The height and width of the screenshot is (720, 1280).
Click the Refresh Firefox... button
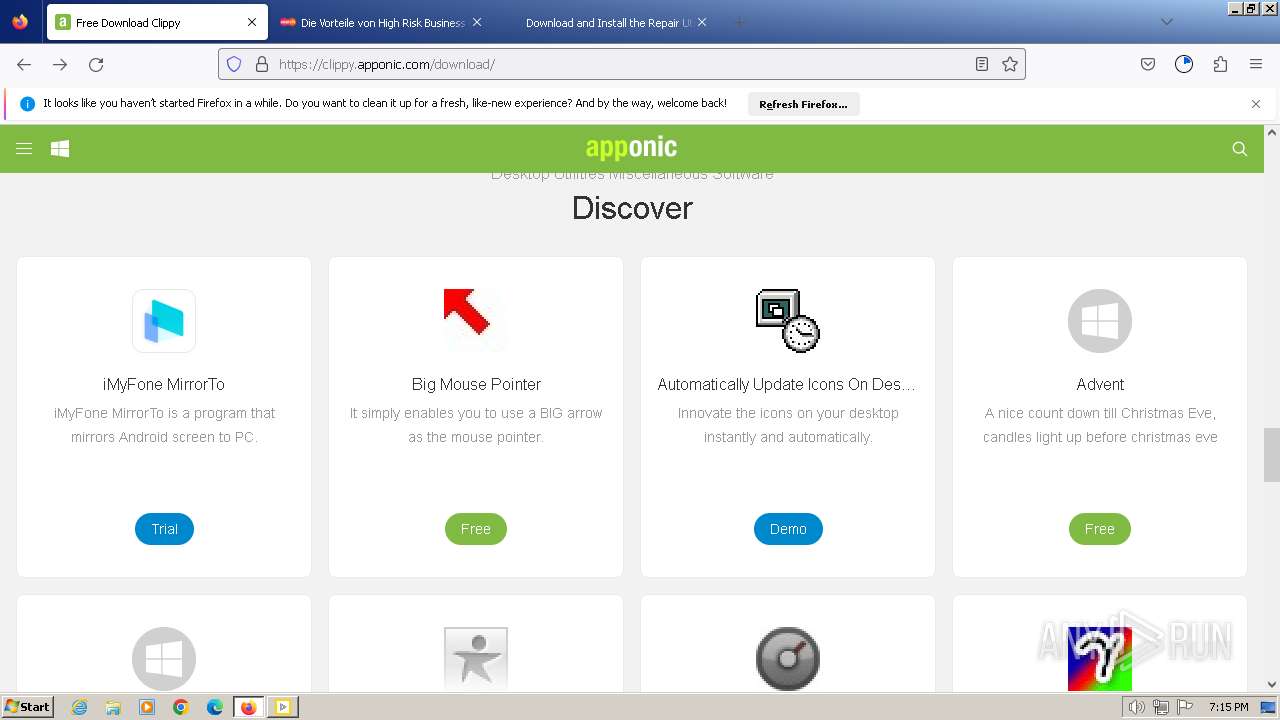[803, 104]
